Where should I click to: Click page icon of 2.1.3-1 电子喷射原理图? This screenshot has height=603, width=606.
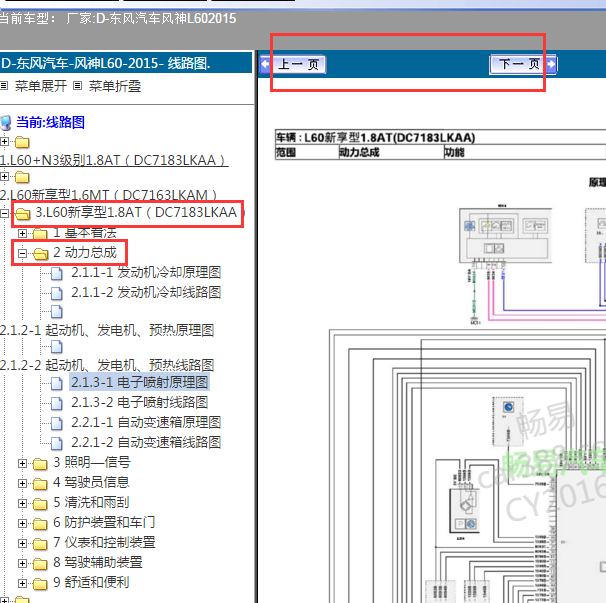[x=57, y=383]
